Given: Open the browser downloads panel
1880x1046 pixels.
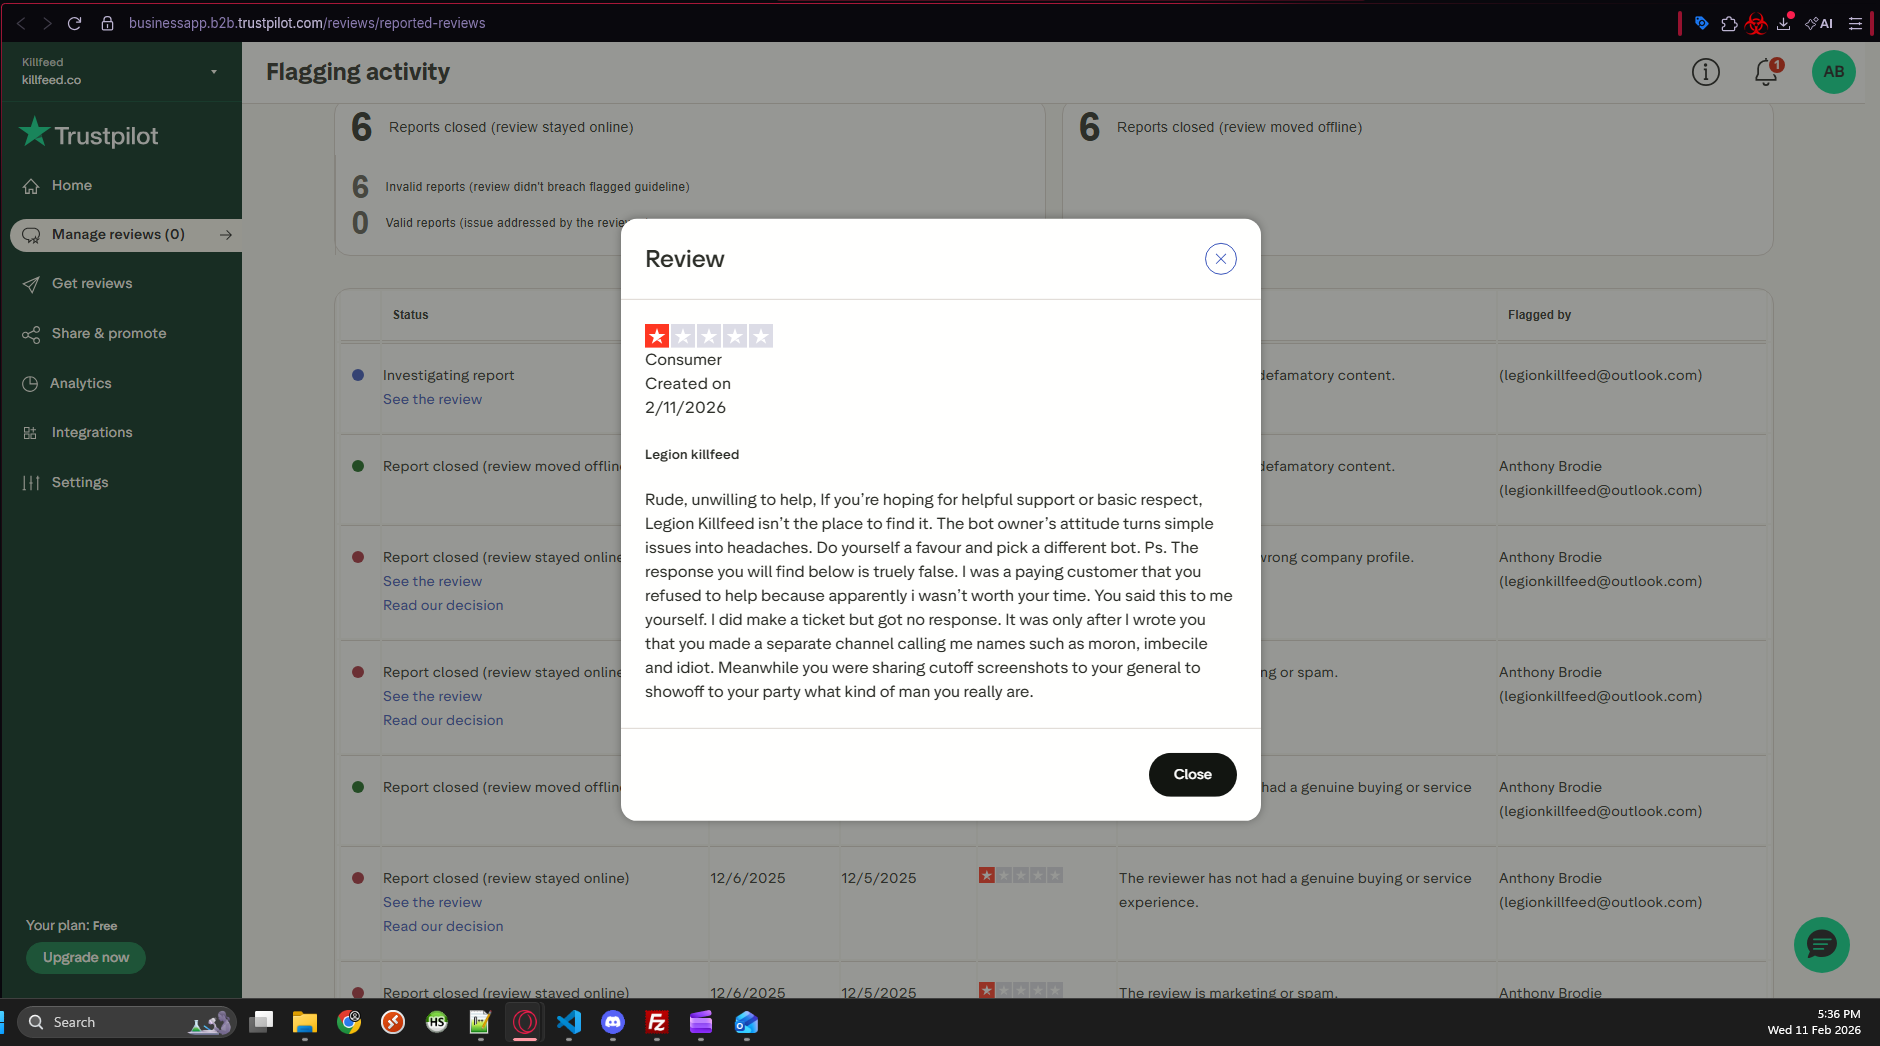Looking at the screenshot, I should click(1784, 23).
